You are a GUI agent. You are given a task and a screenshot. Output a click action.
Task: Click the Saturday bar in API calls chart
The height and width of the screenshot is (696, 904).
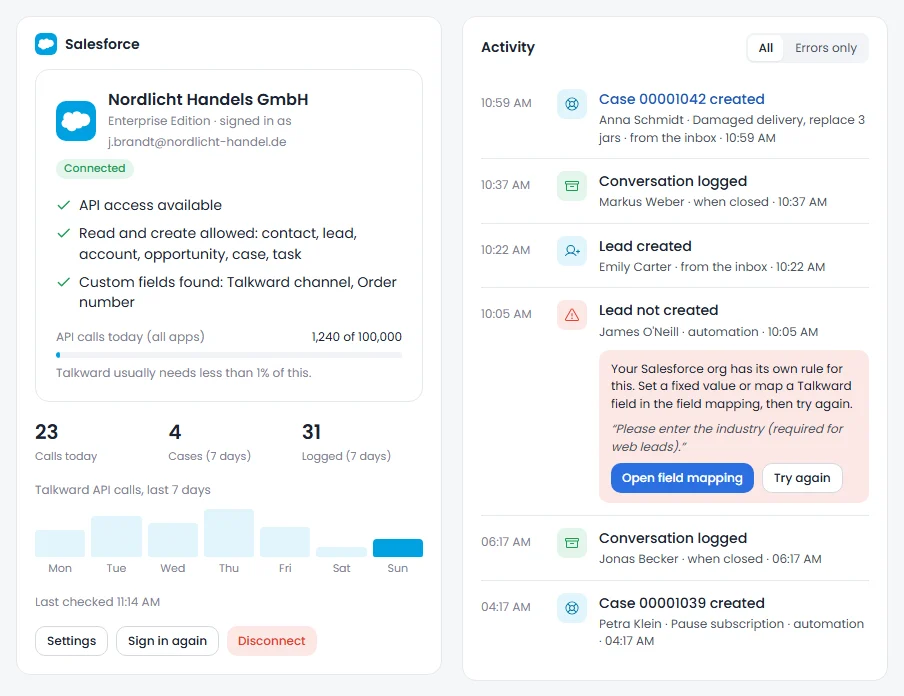coord(341,552)
